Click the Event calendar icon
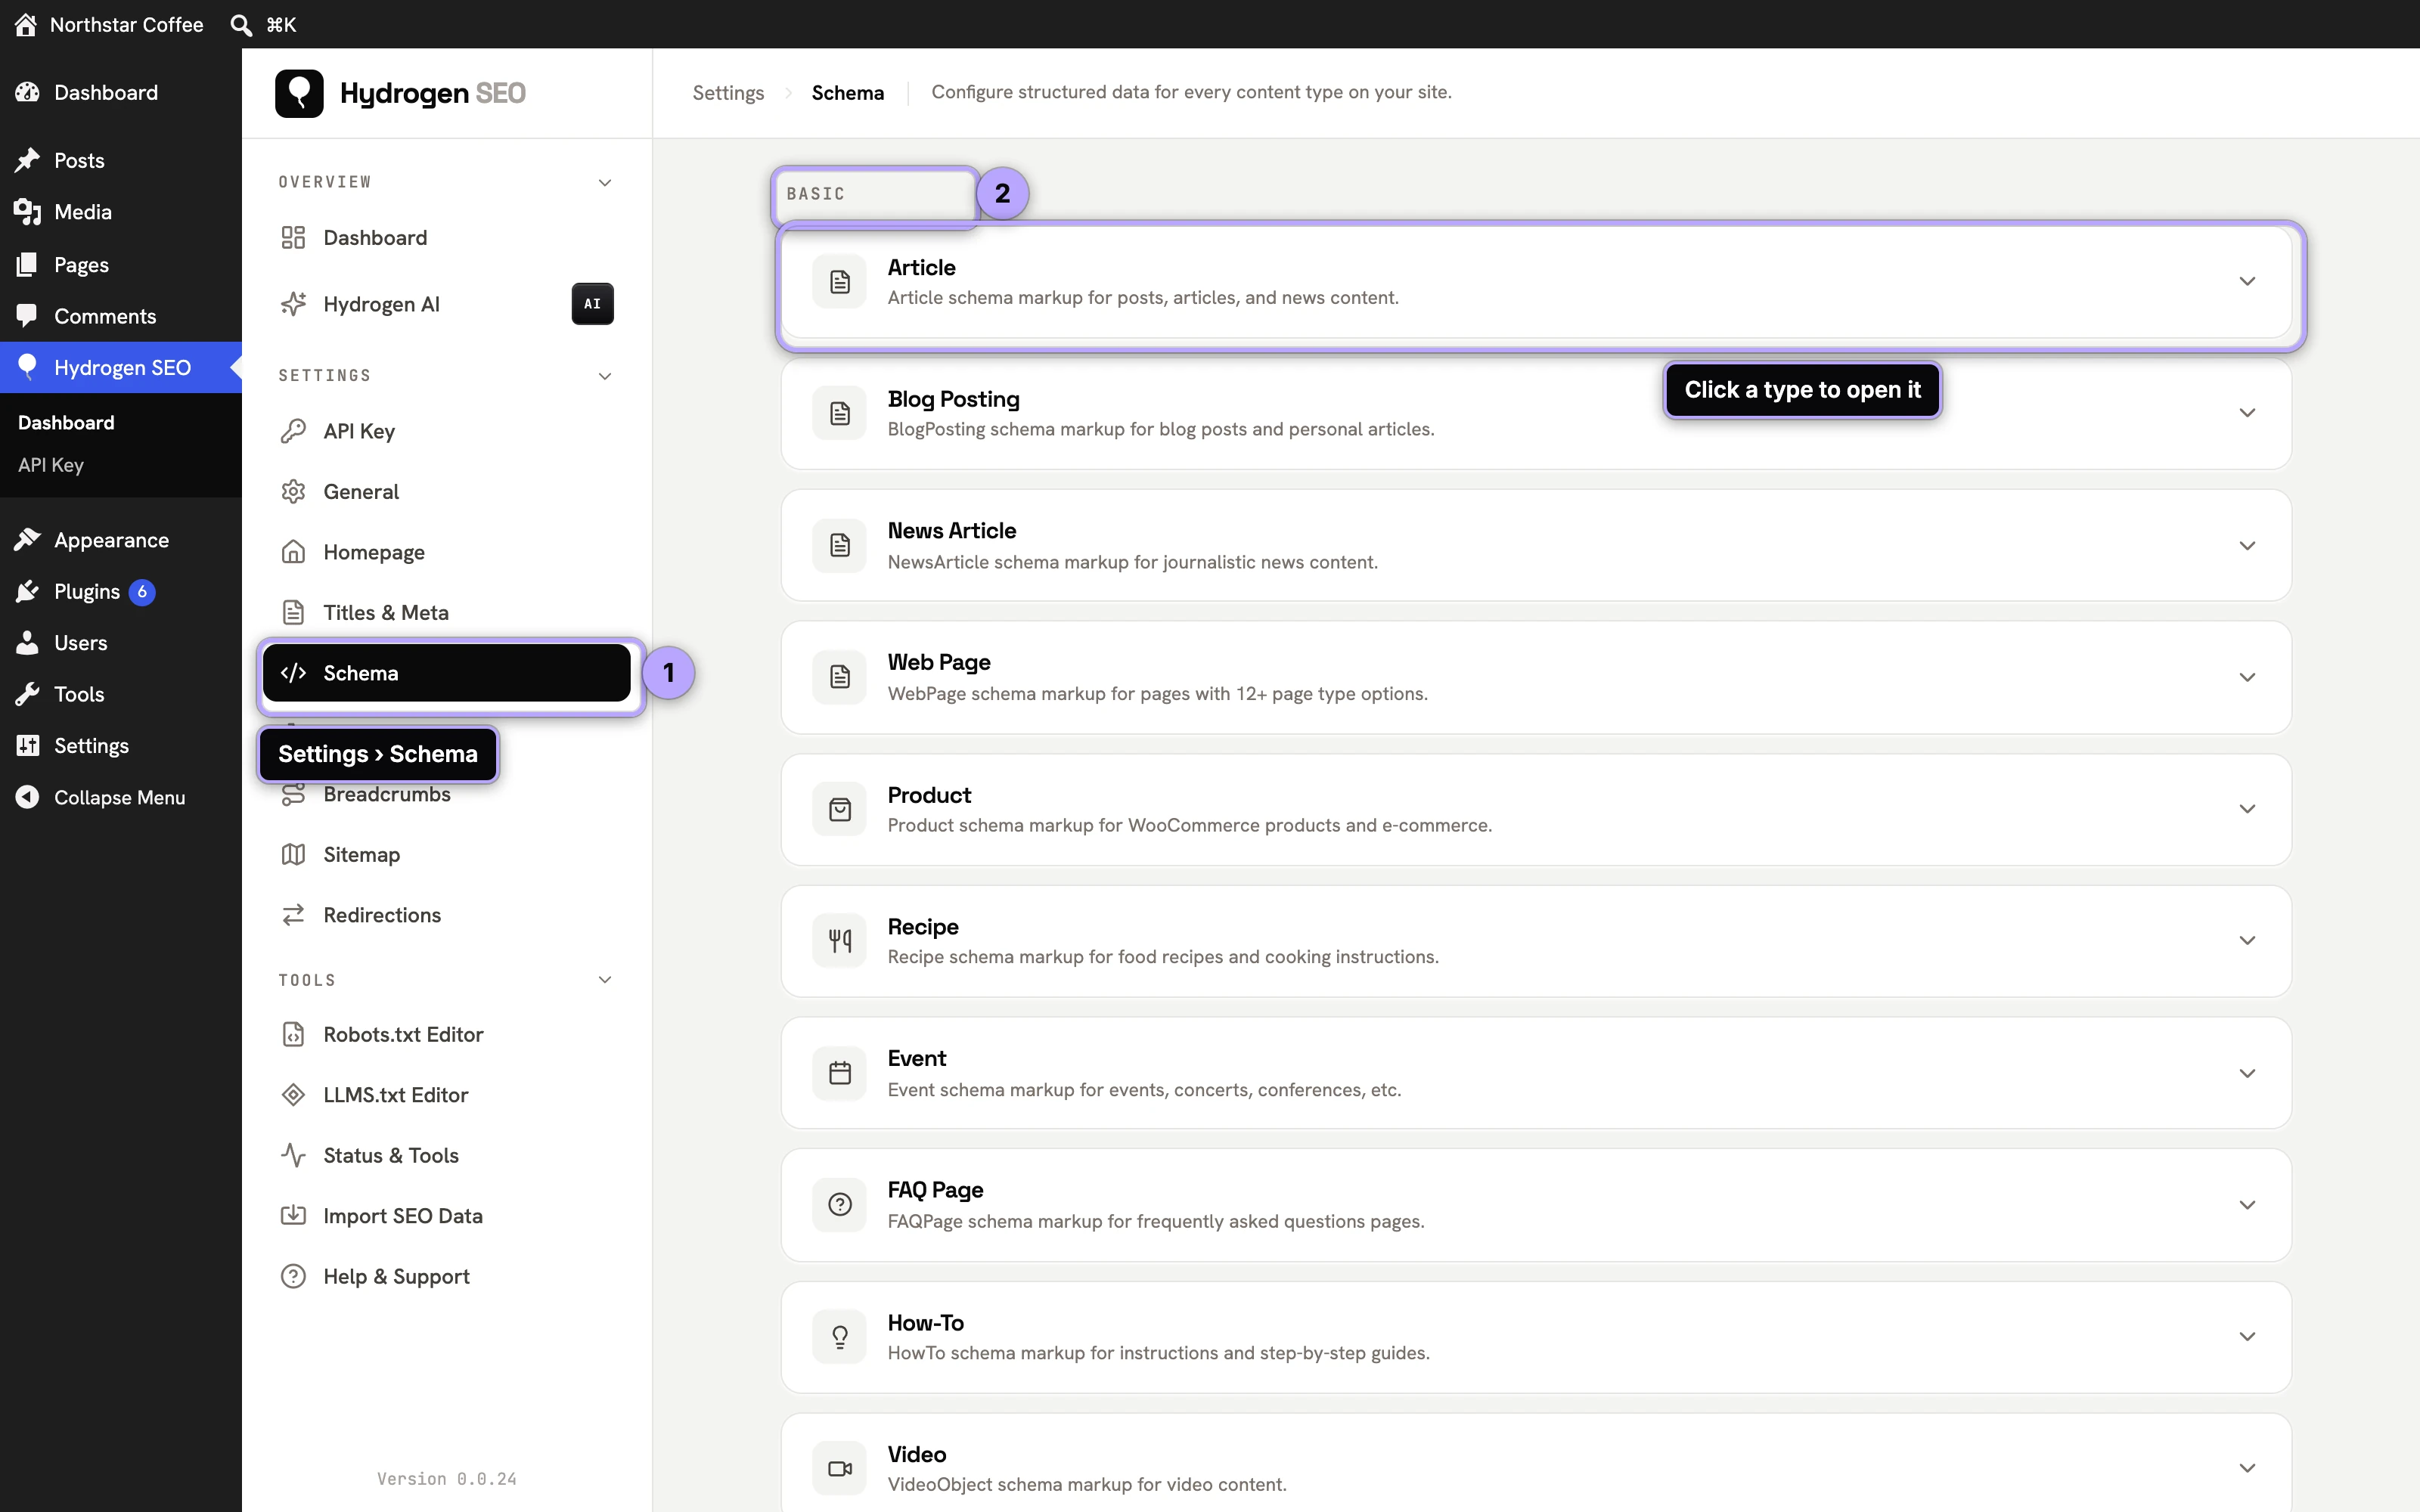 (x=840, y=1073)
